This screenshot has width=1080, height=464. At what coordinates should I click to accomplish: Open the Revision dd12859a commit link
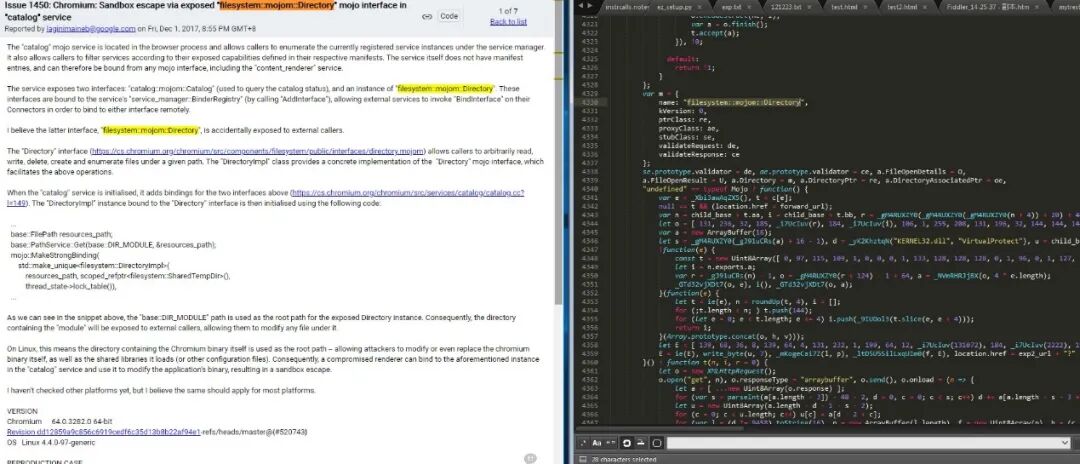point(103,432)
